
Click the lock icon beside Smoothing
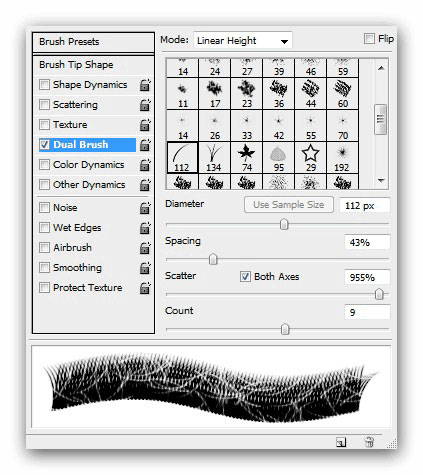pyautogui.click(x=145, y=268)
